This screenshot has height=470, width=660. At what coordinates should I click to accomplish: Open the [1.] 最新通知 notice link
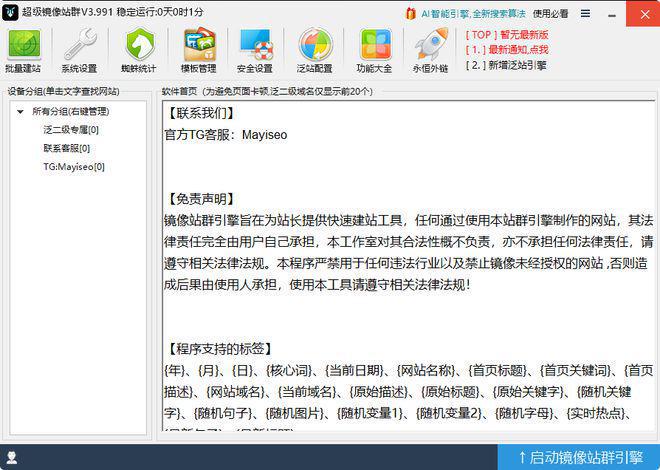pos(506,49)
